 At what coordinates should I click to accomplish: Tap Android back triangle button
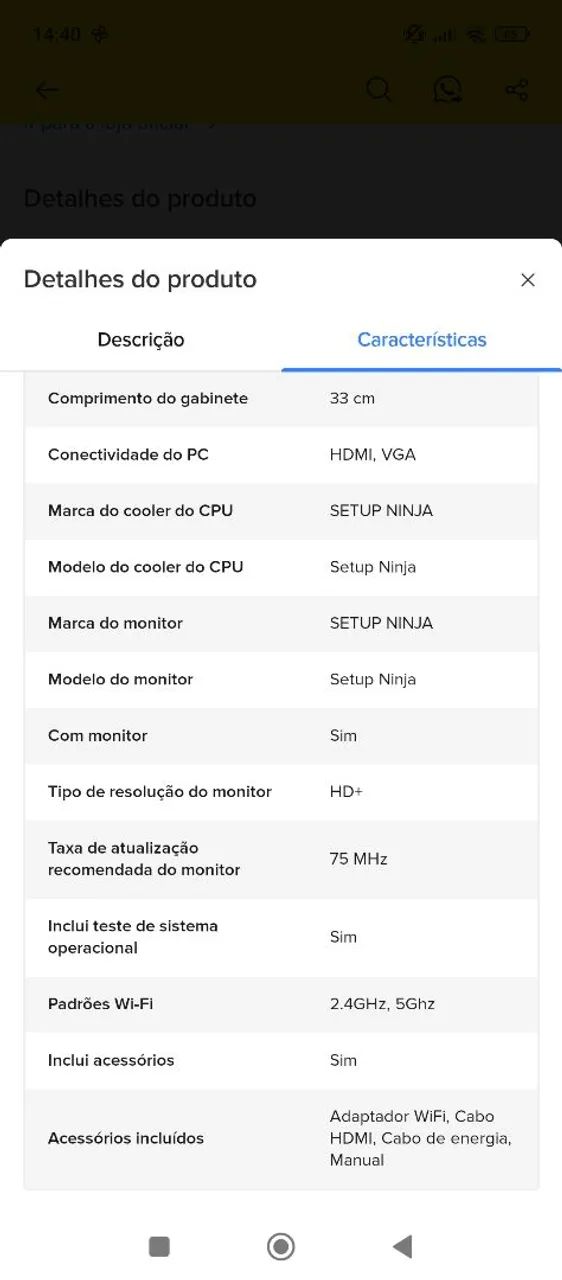click(402, 1246)
